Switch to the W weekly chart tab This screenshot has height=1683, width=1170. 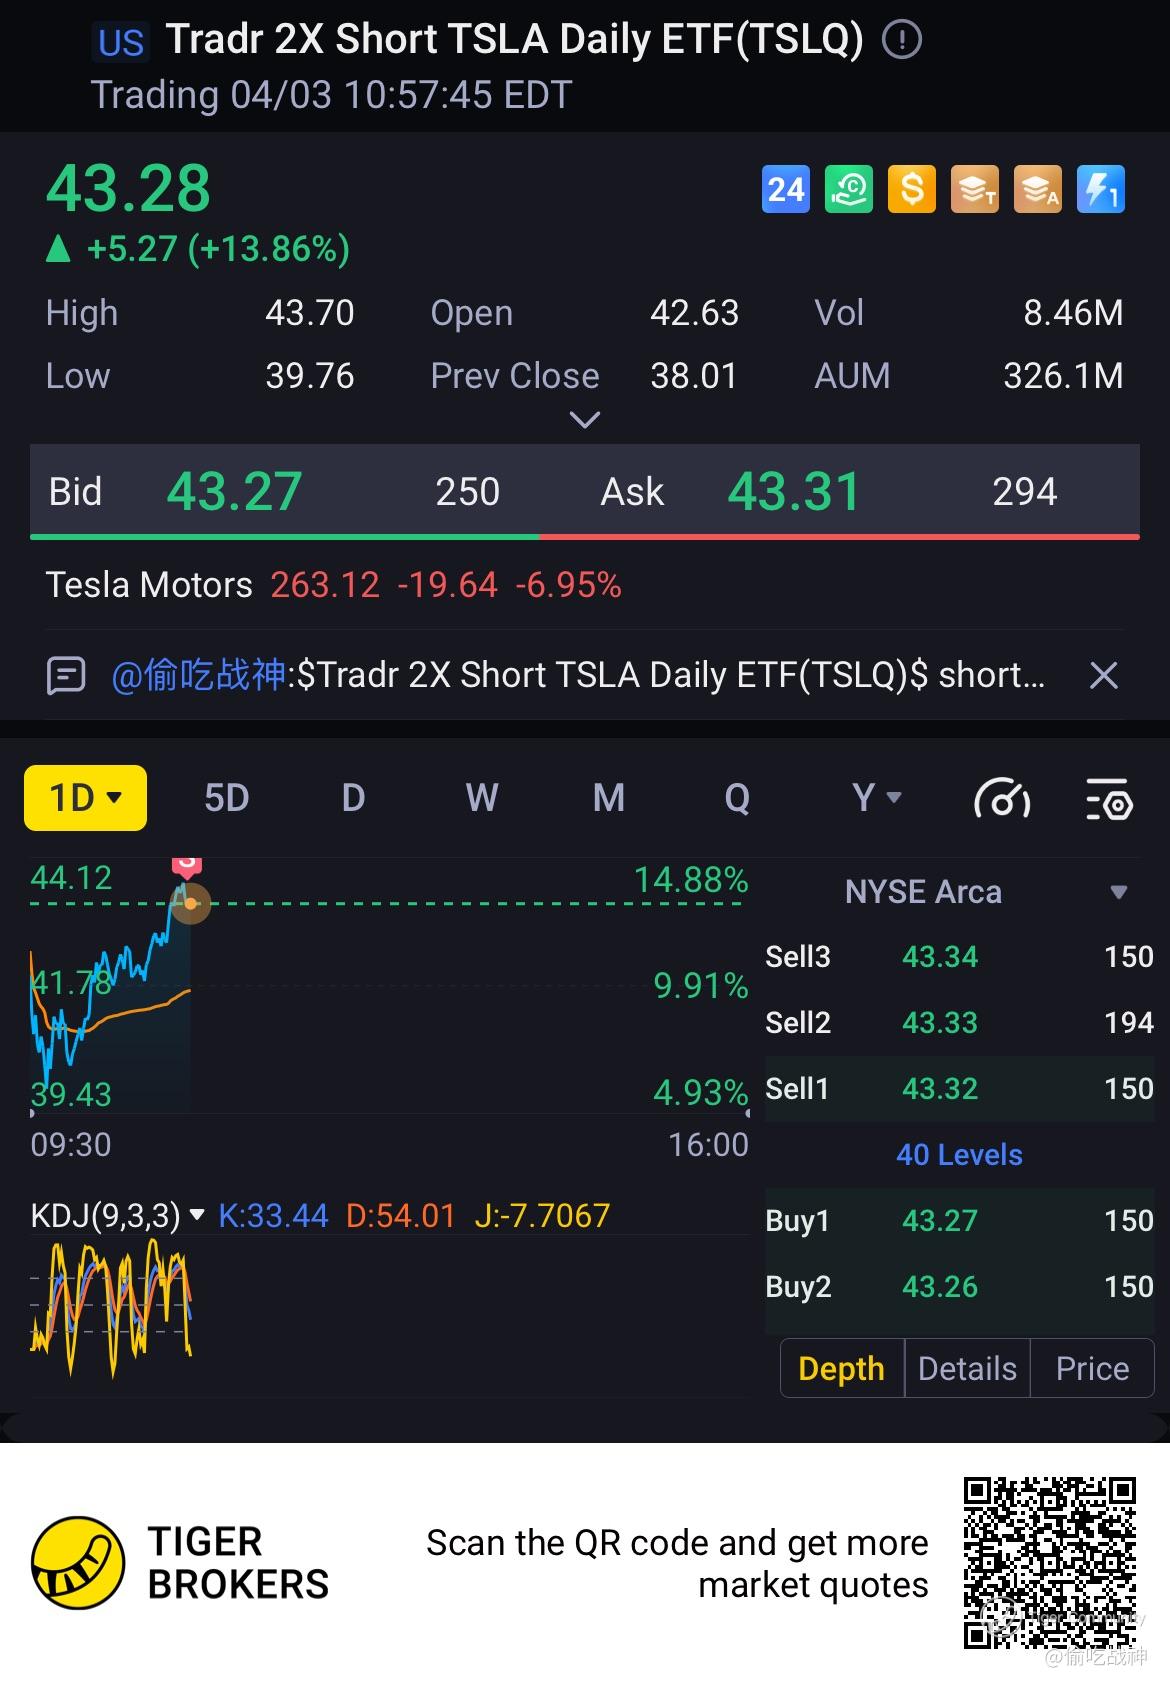481,798
